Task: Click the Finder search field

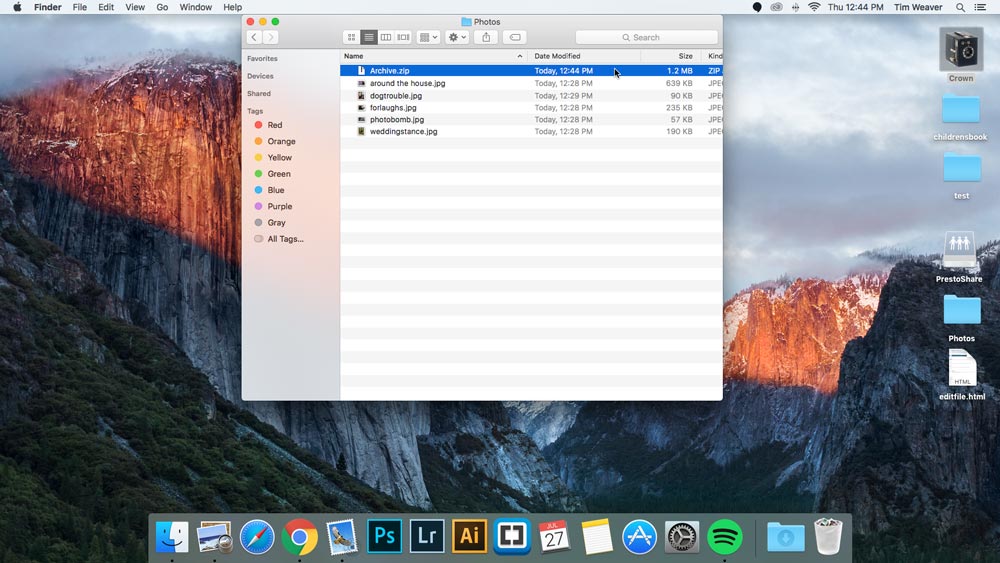Action: click(x=646, y=38)
